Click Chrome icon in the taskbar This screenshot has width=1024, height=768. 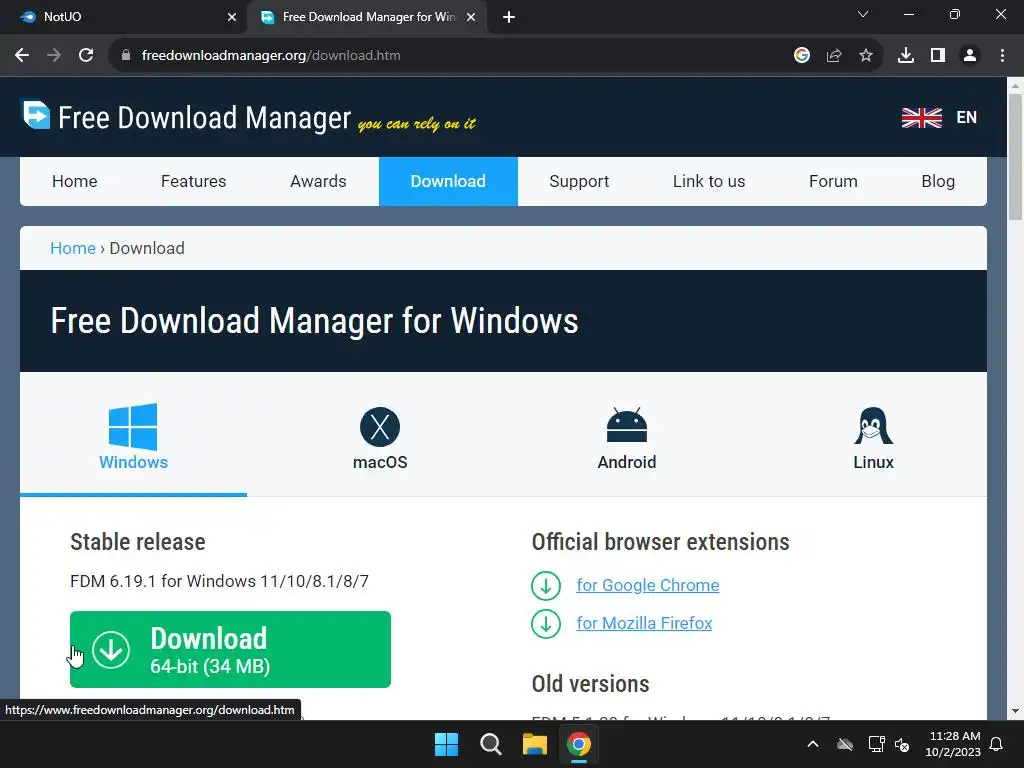pyautogui.click(x=579, y=744)
